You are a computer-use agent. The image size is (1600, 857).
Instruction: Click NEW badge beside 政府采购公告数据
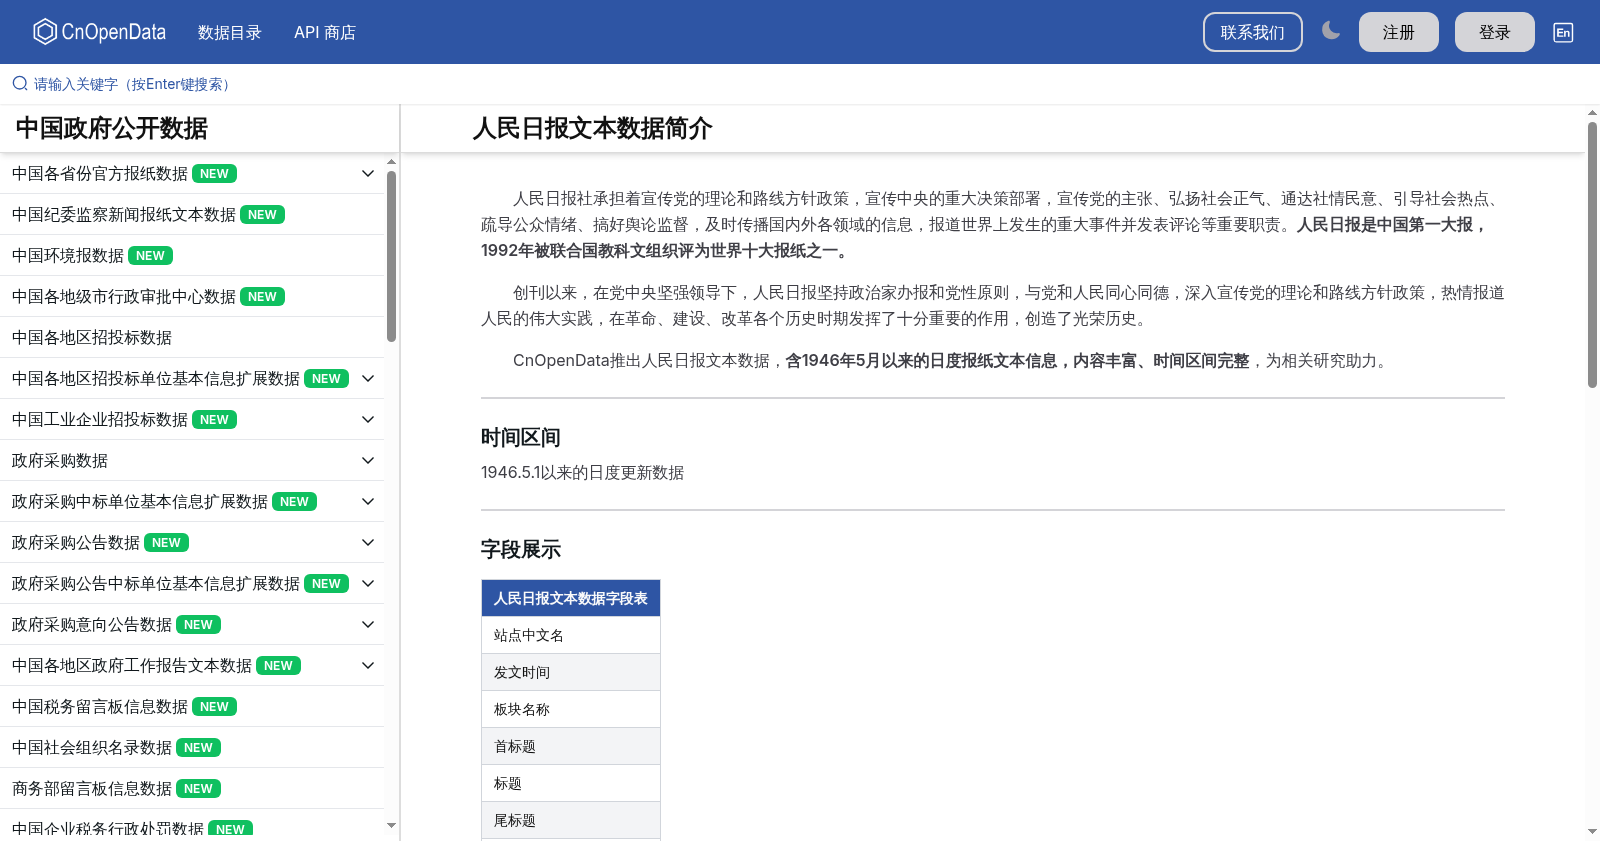(x=166, y=543)
